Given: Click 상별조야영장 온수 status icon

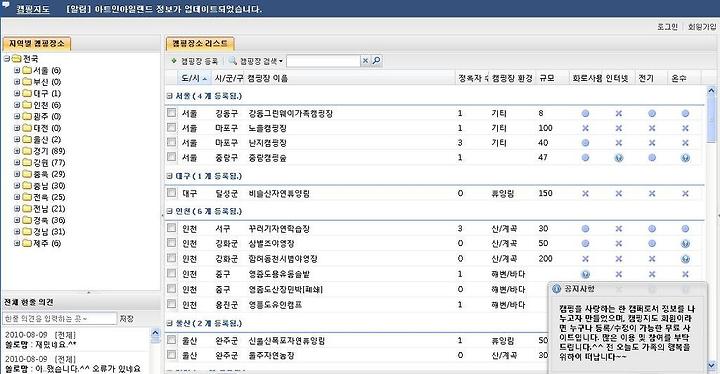Looking at the screenshot, I should pos(685,244).
